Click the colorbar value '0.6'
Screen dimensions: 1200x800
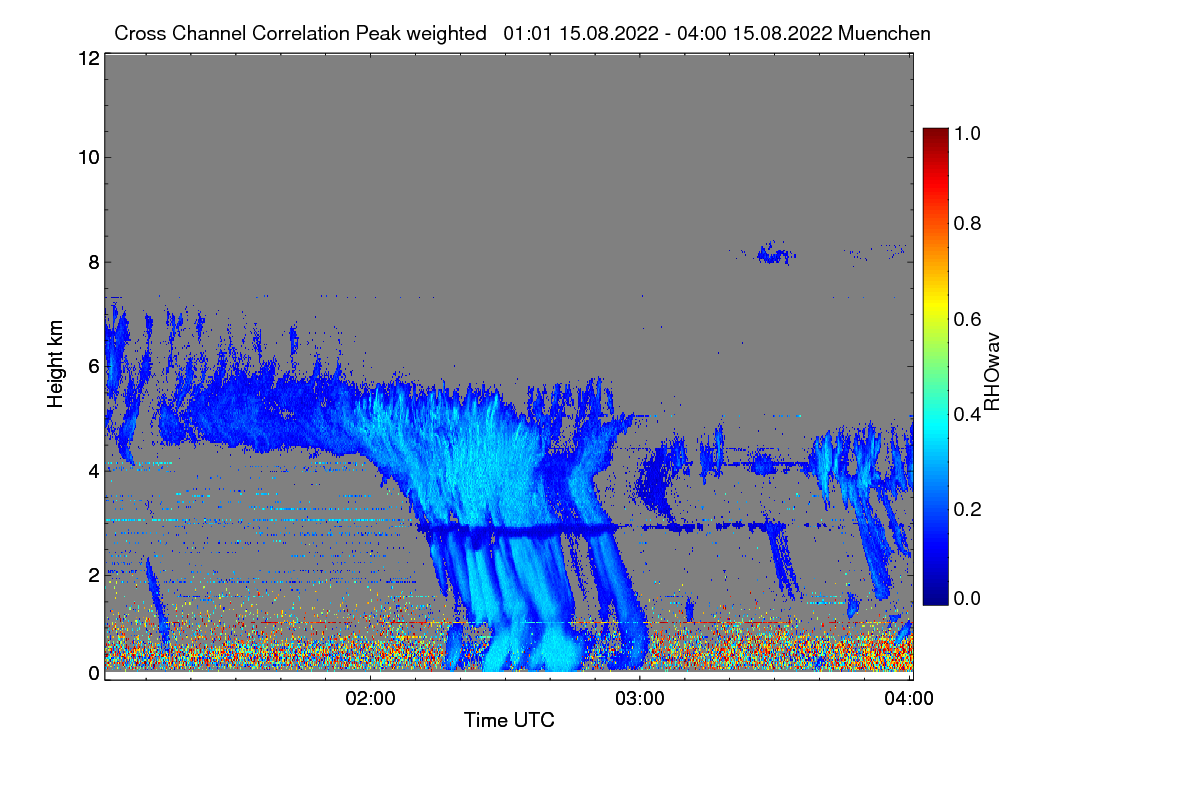coord(967,318)
